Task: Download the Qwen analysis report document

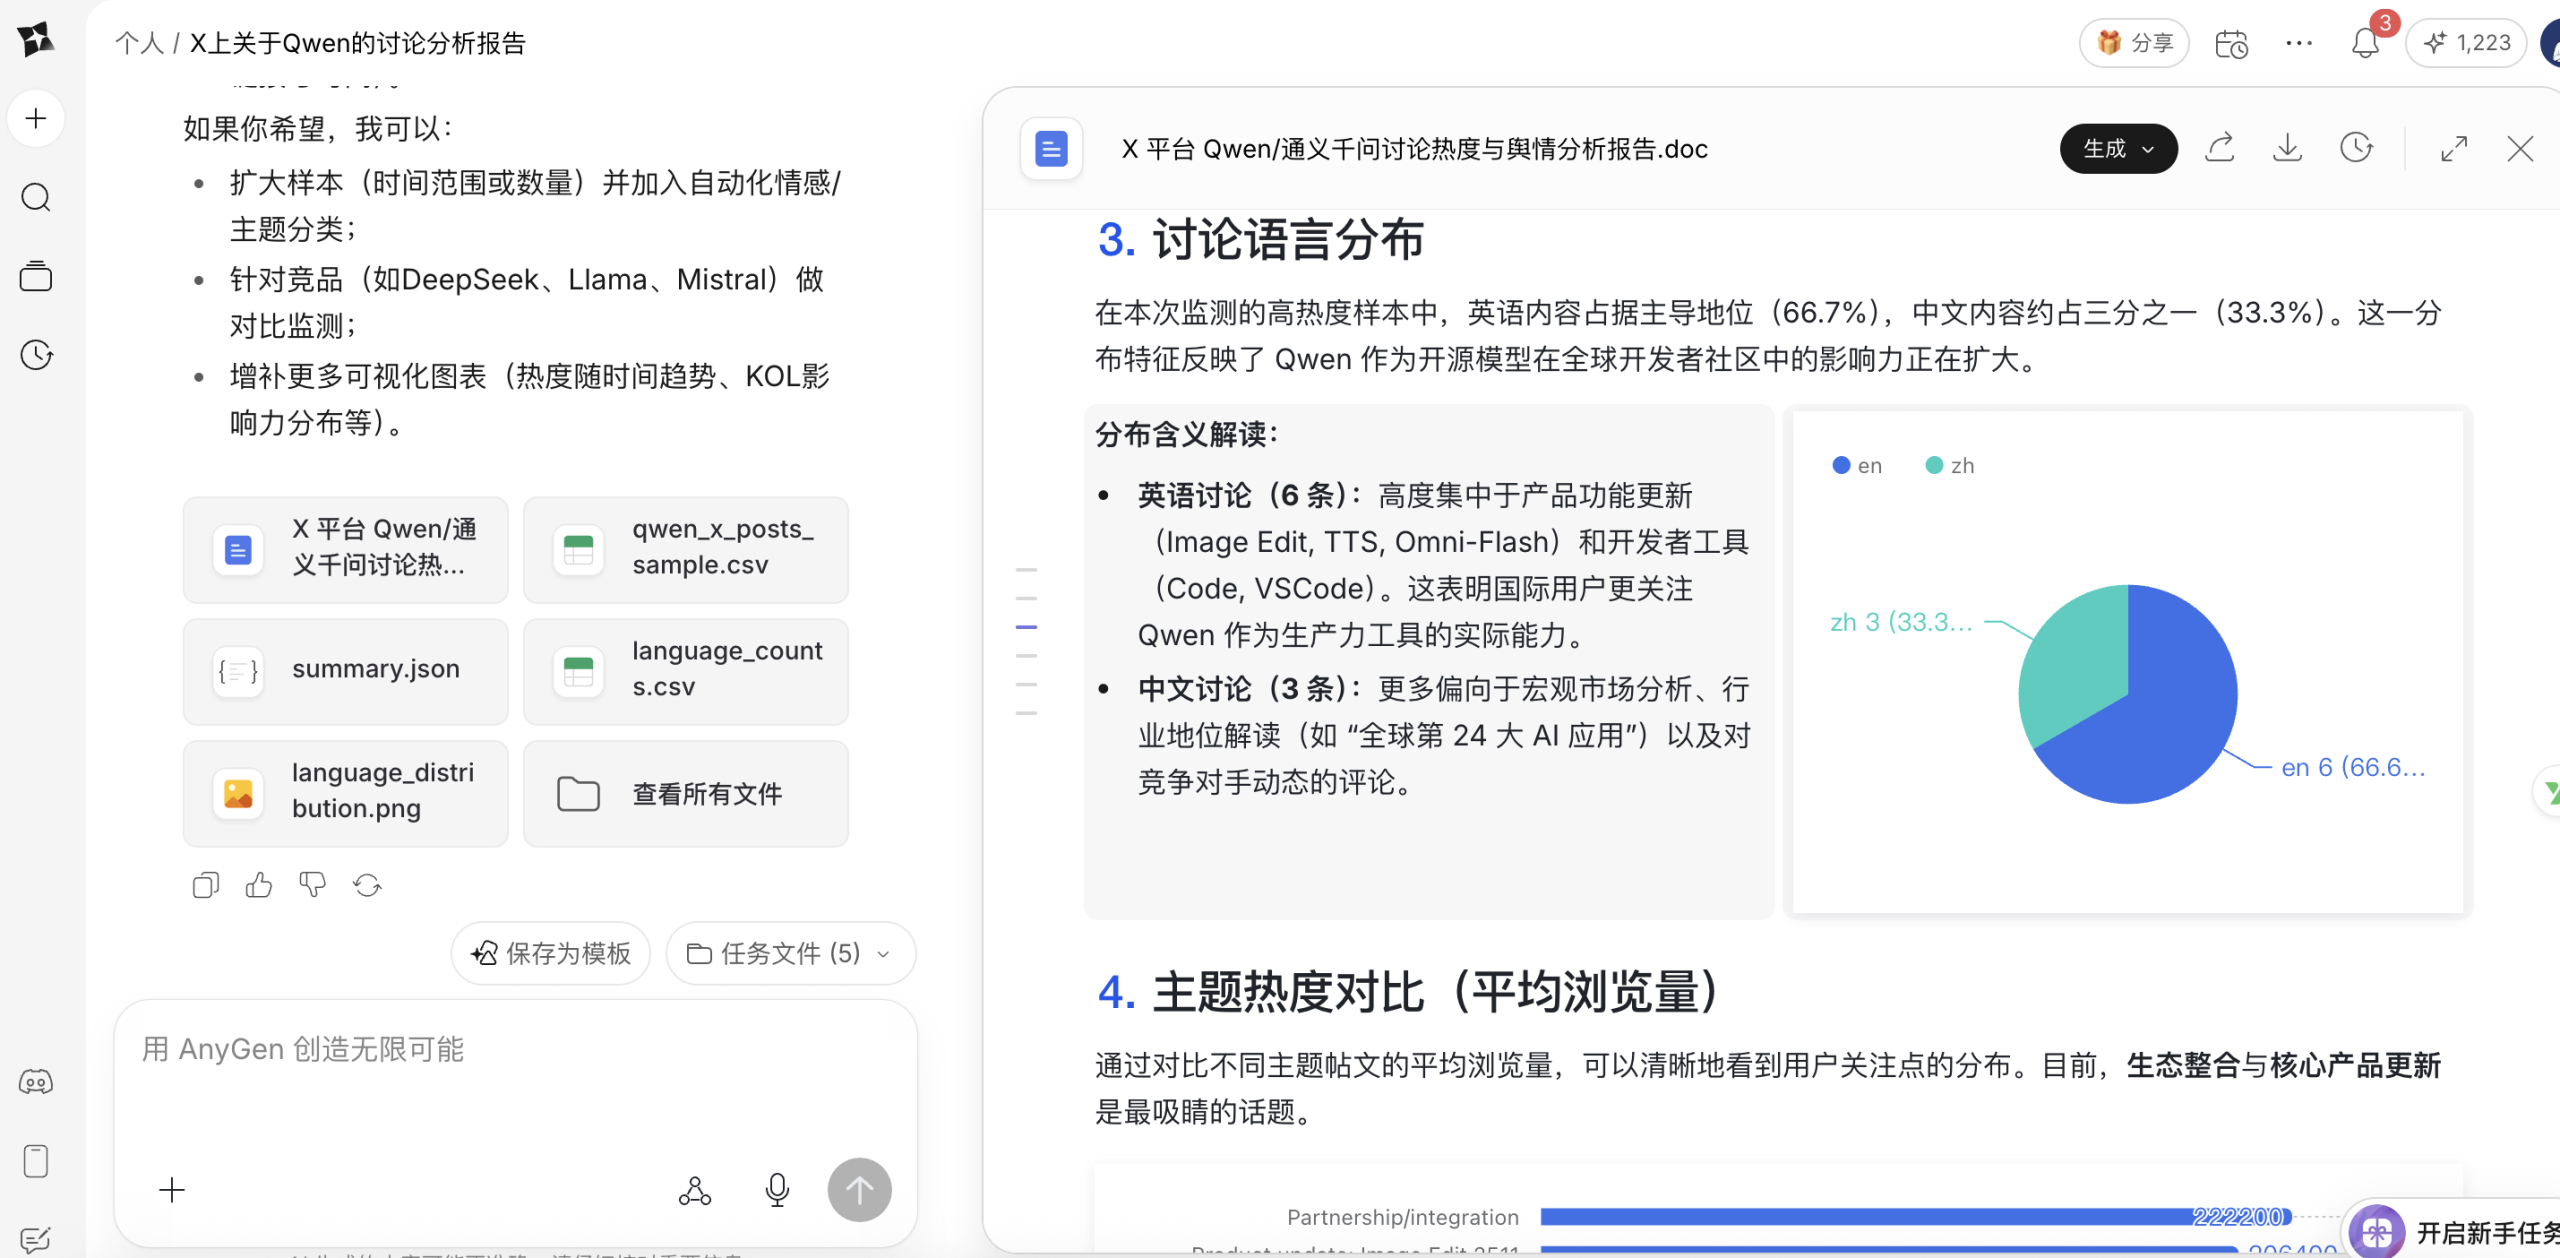Action: pos(2288,147)
